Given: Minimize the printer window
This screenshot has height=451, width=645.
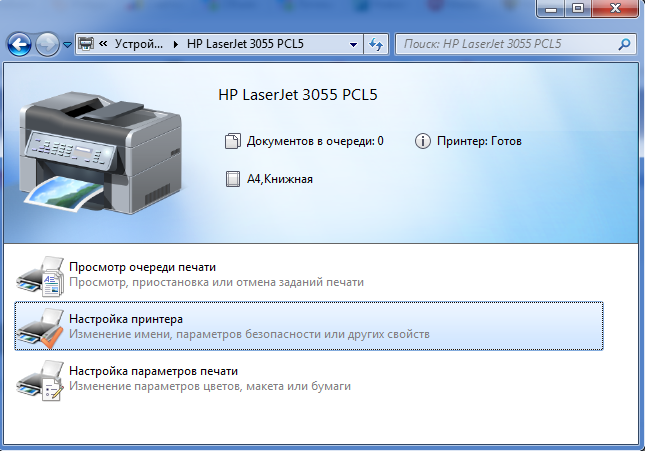Looking at the screenshot, I should pos(551,9).
